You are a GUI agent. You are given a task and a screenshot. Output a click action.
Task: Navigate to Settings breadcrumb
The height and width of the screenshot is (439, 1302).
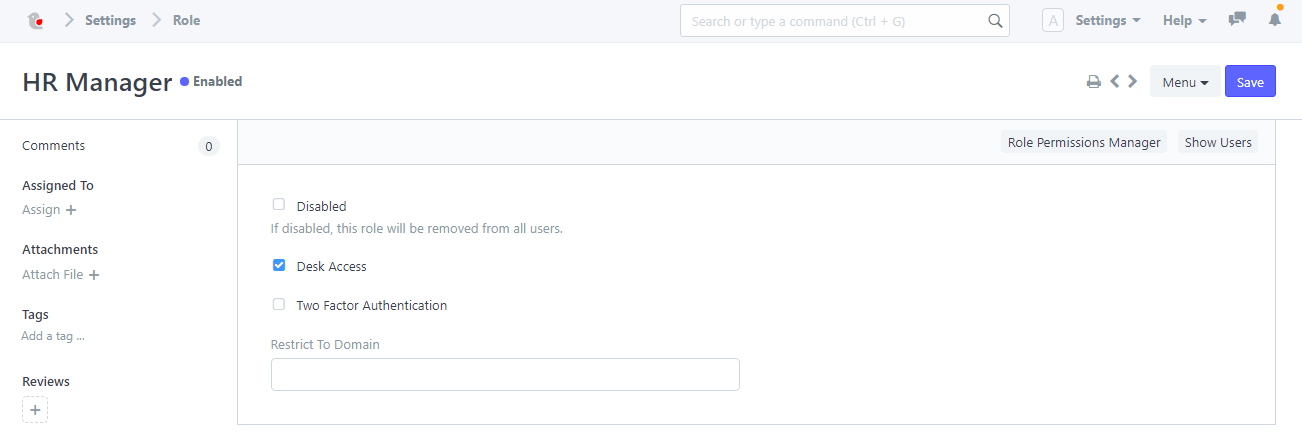pos(110,20)
